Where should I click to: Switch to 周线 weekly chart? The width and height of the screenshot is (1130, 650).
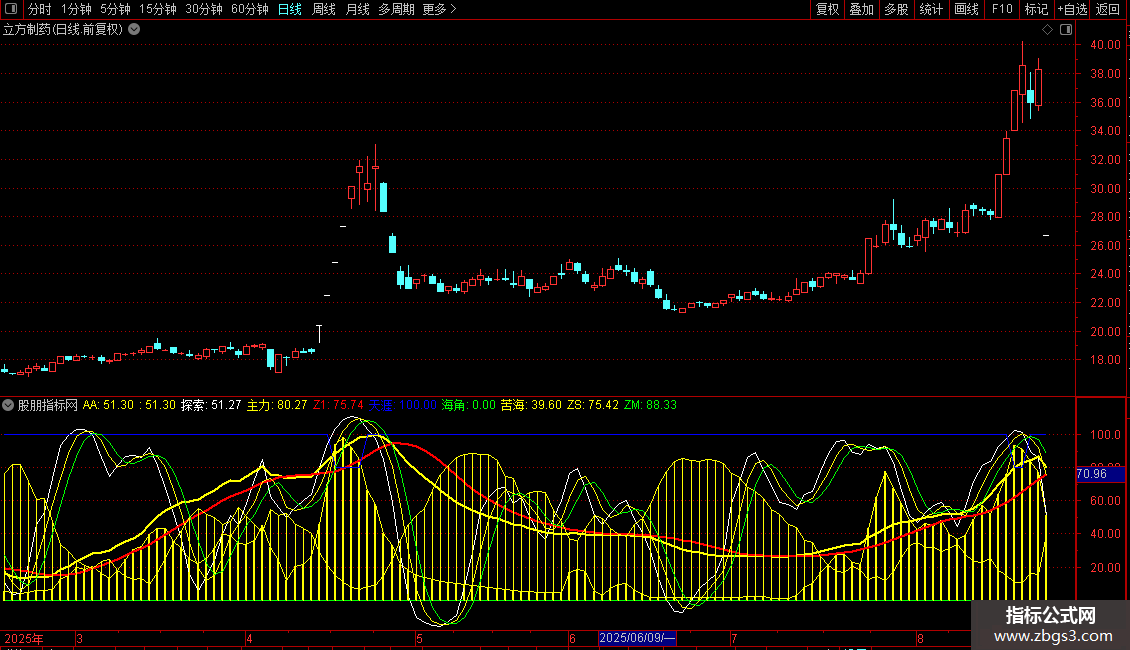click(x=324, y=9)
